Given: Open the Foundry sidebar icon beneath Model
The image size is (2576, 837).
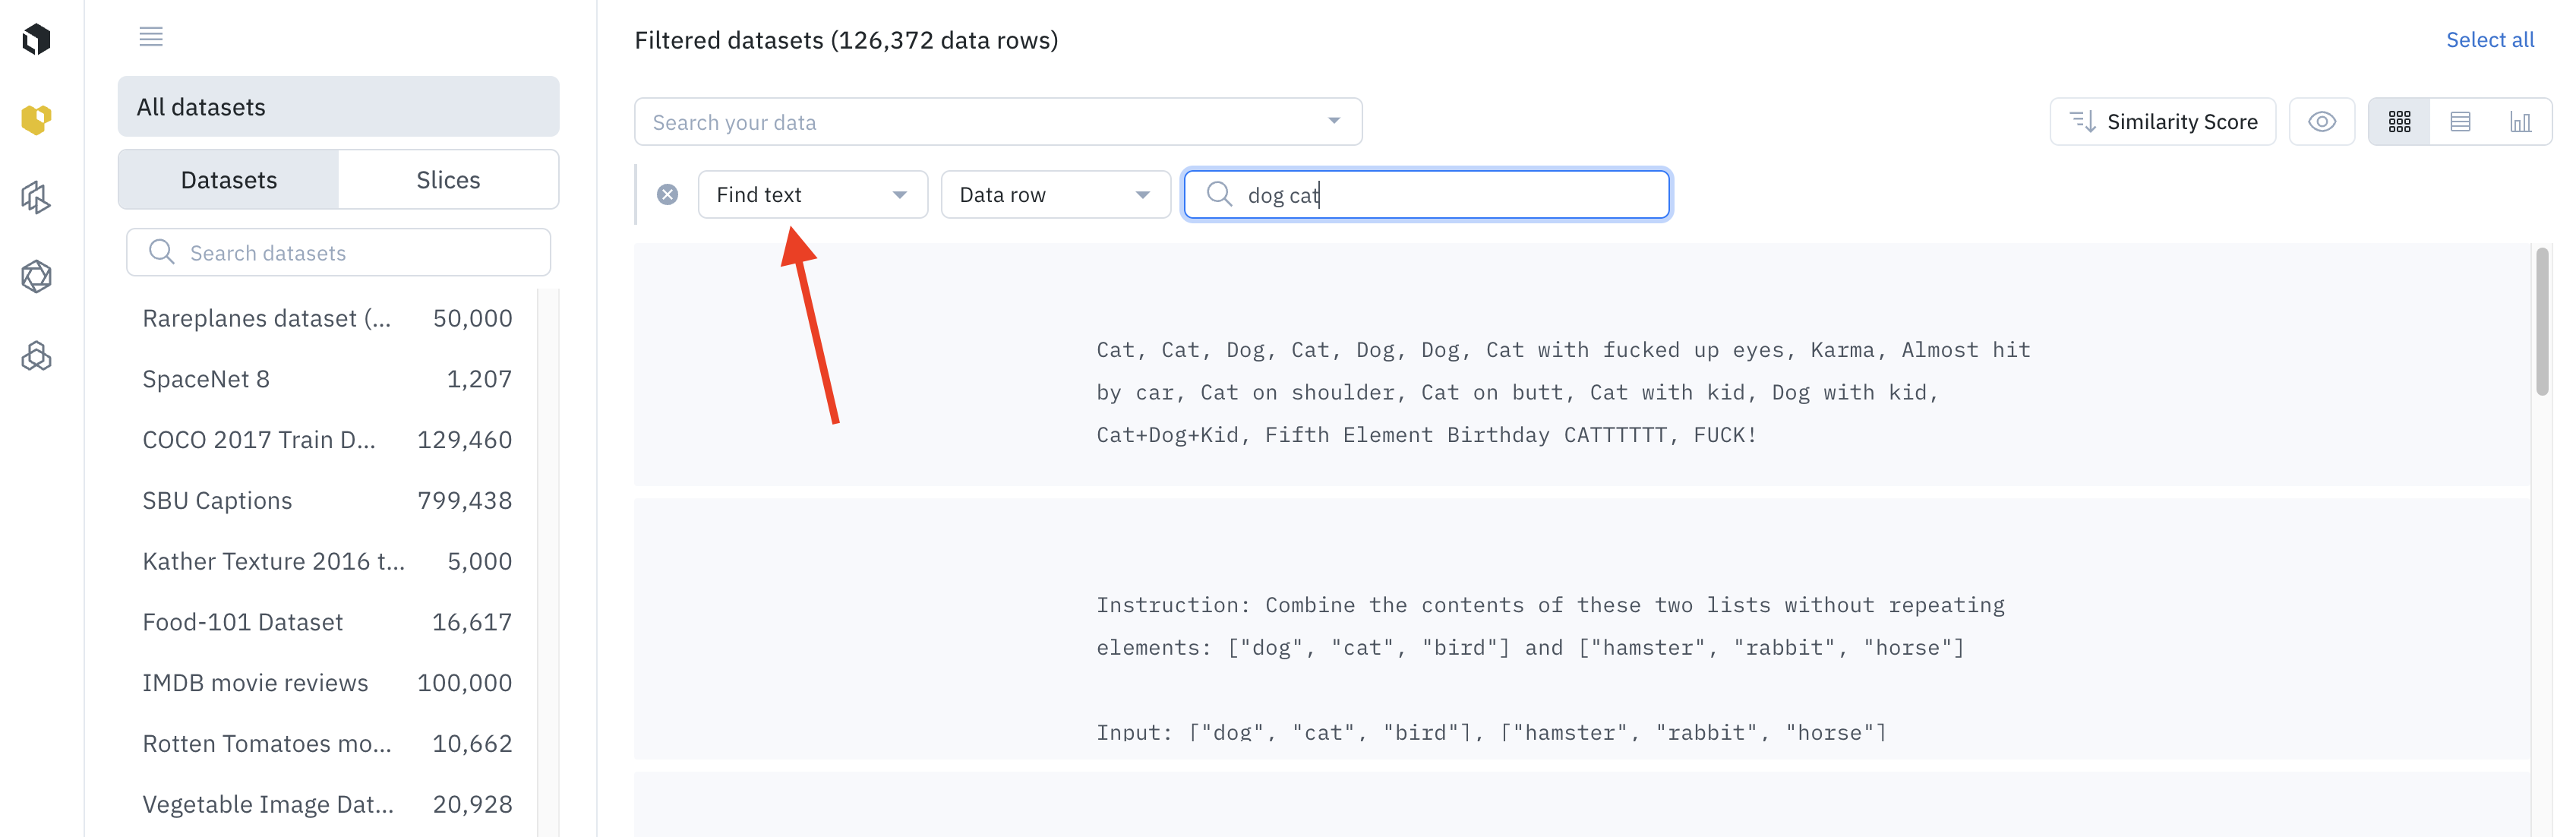Looking at the screenshot, I should 36,356.
